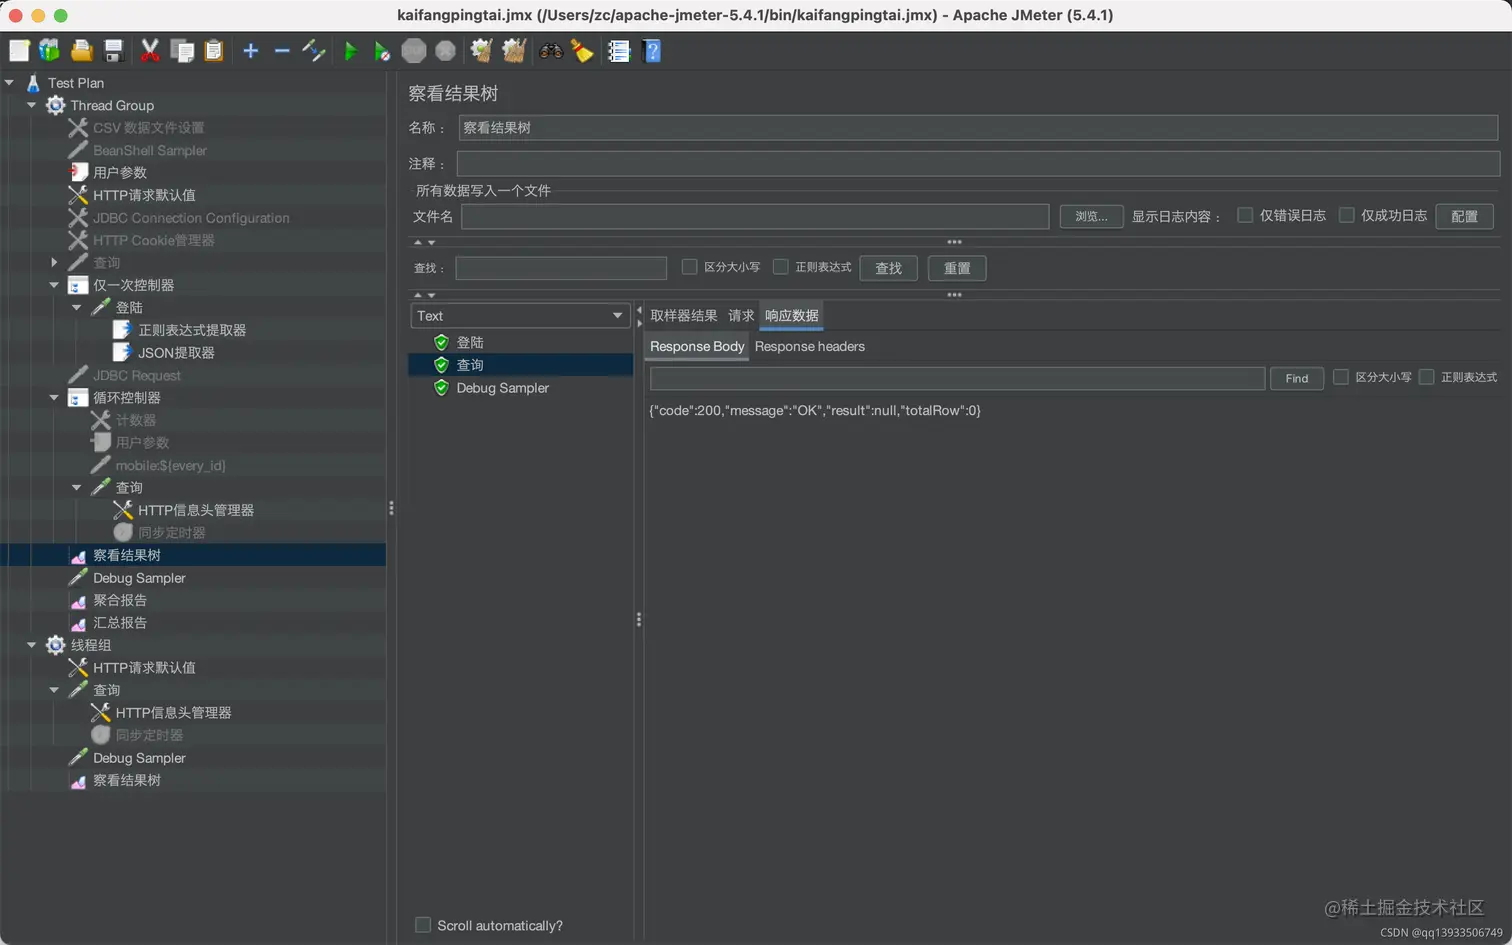Start the test with green play icon
Screen dimensions: 1512x945
pos(351,51)
